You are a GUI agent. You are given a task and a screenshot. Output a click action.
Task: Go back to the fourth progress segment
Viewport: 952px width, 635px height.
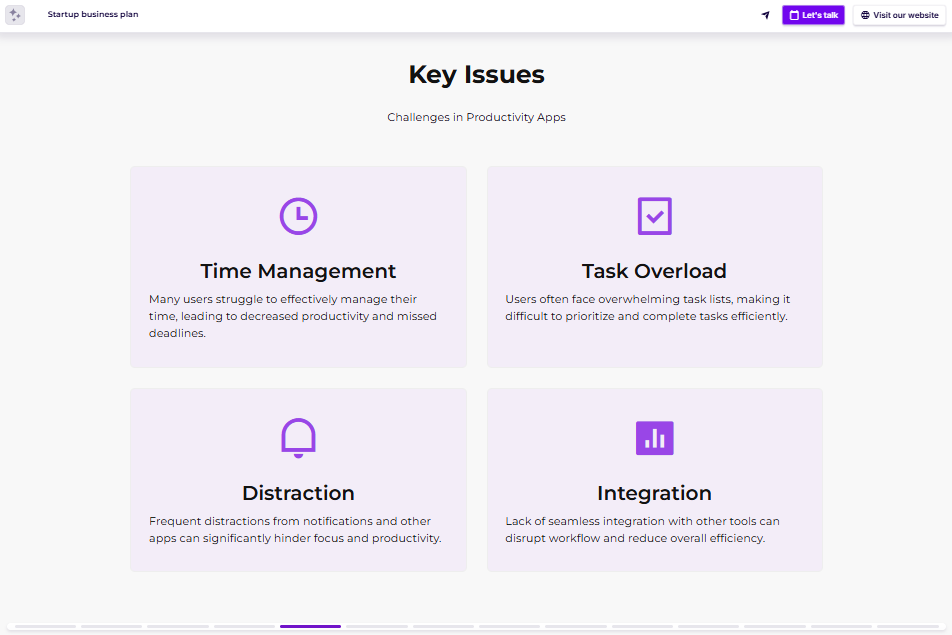[244, 626]
